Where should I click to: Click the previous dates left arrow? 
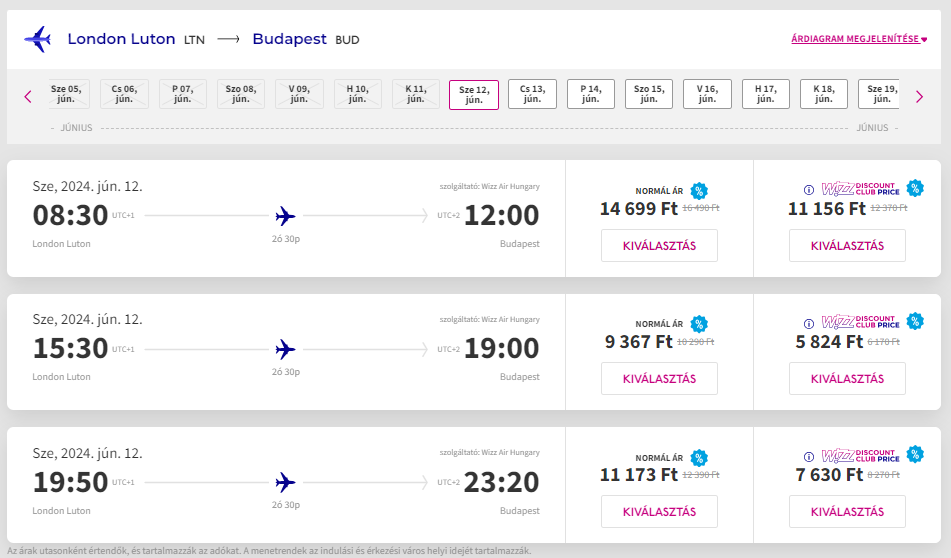tap(28, 96)
